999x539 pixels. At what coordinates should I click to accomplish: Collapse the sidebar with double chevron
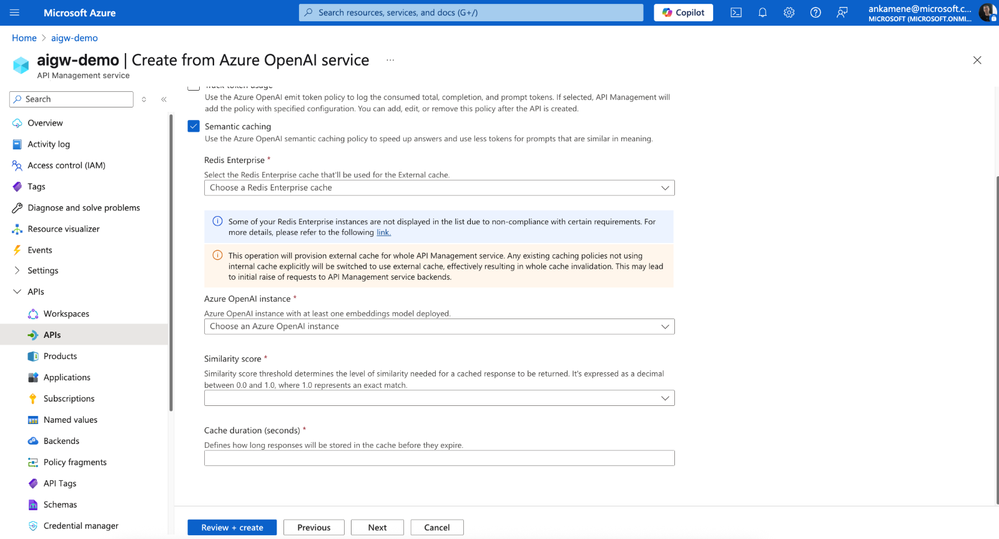click(164, 99)
